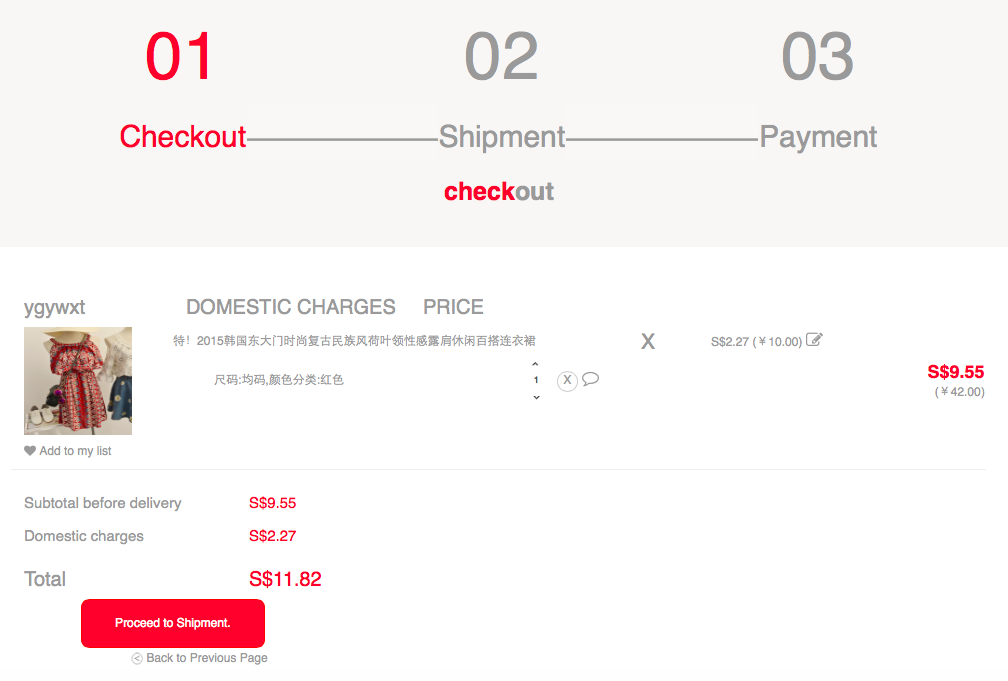
Task: Open the red dress product thumbnail
Action: point(78,381)
